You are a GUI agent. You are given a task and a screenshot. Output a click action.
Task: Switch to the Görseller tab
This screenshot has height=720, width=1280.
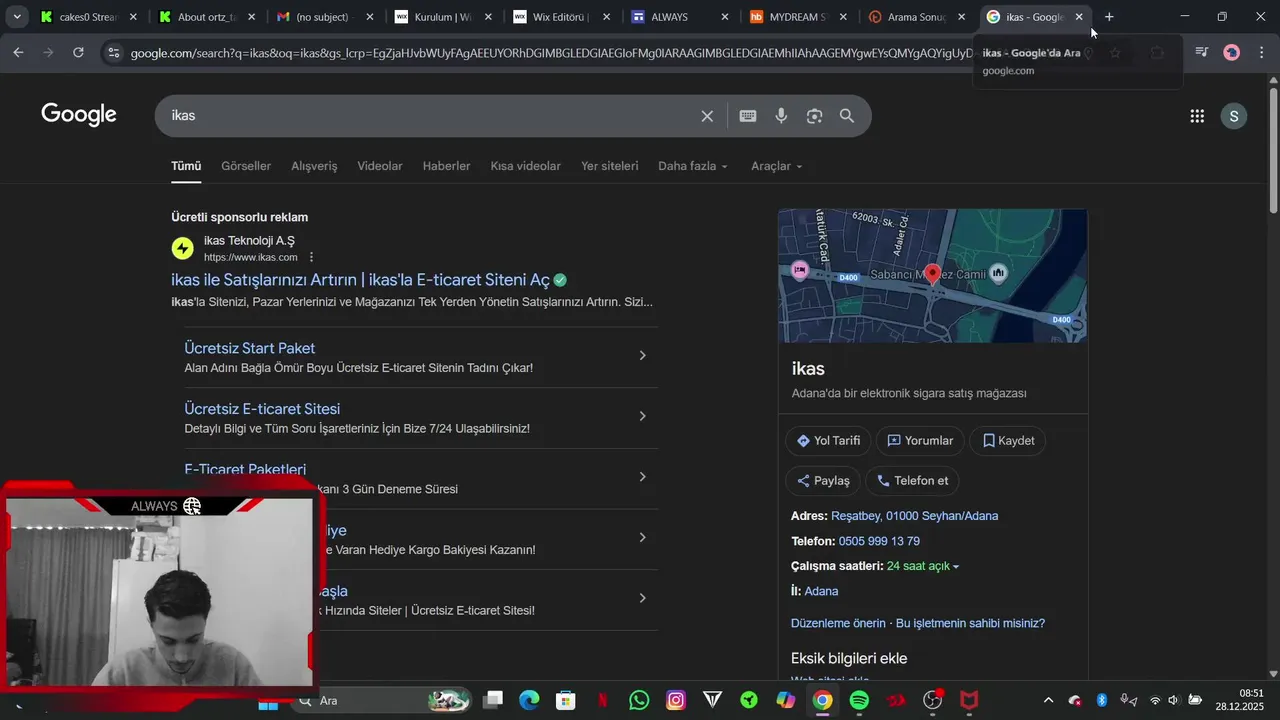coord(246,166)
